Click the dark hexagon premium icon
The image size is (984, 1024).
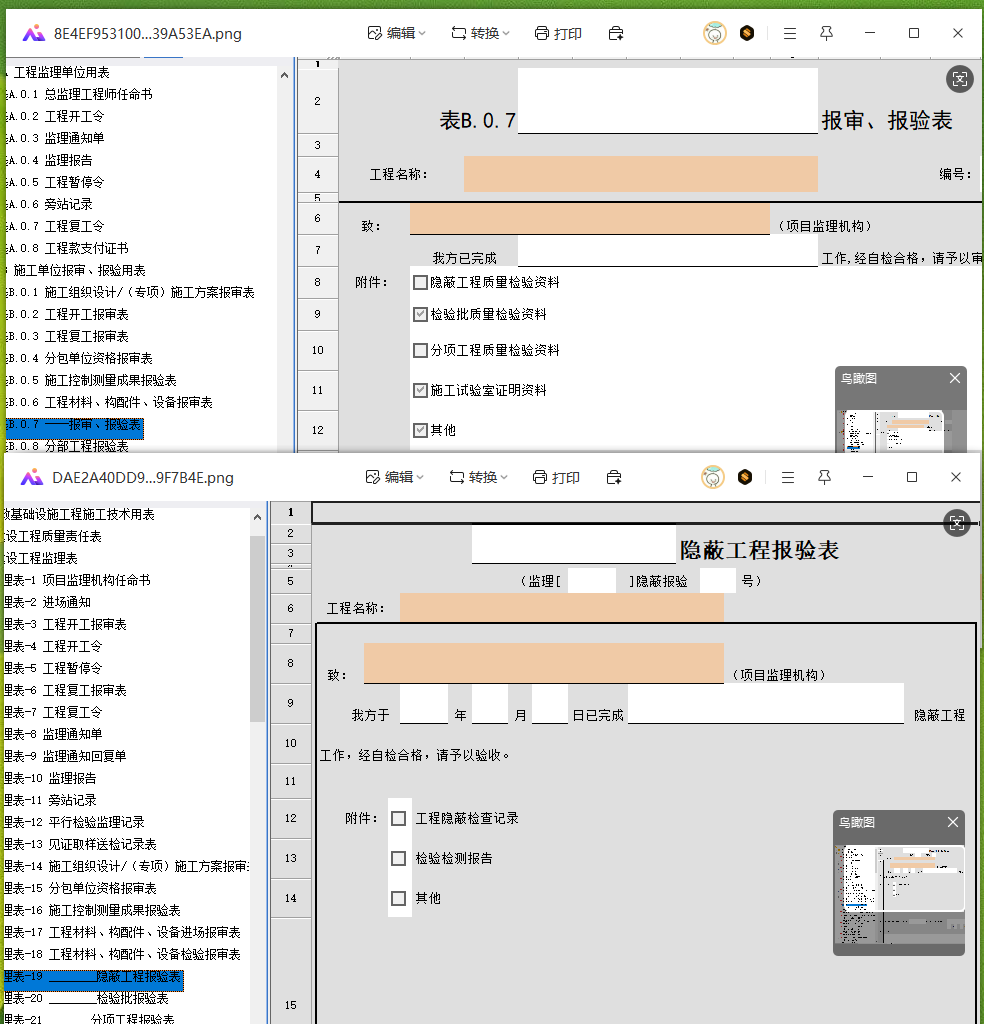(746, 32)
